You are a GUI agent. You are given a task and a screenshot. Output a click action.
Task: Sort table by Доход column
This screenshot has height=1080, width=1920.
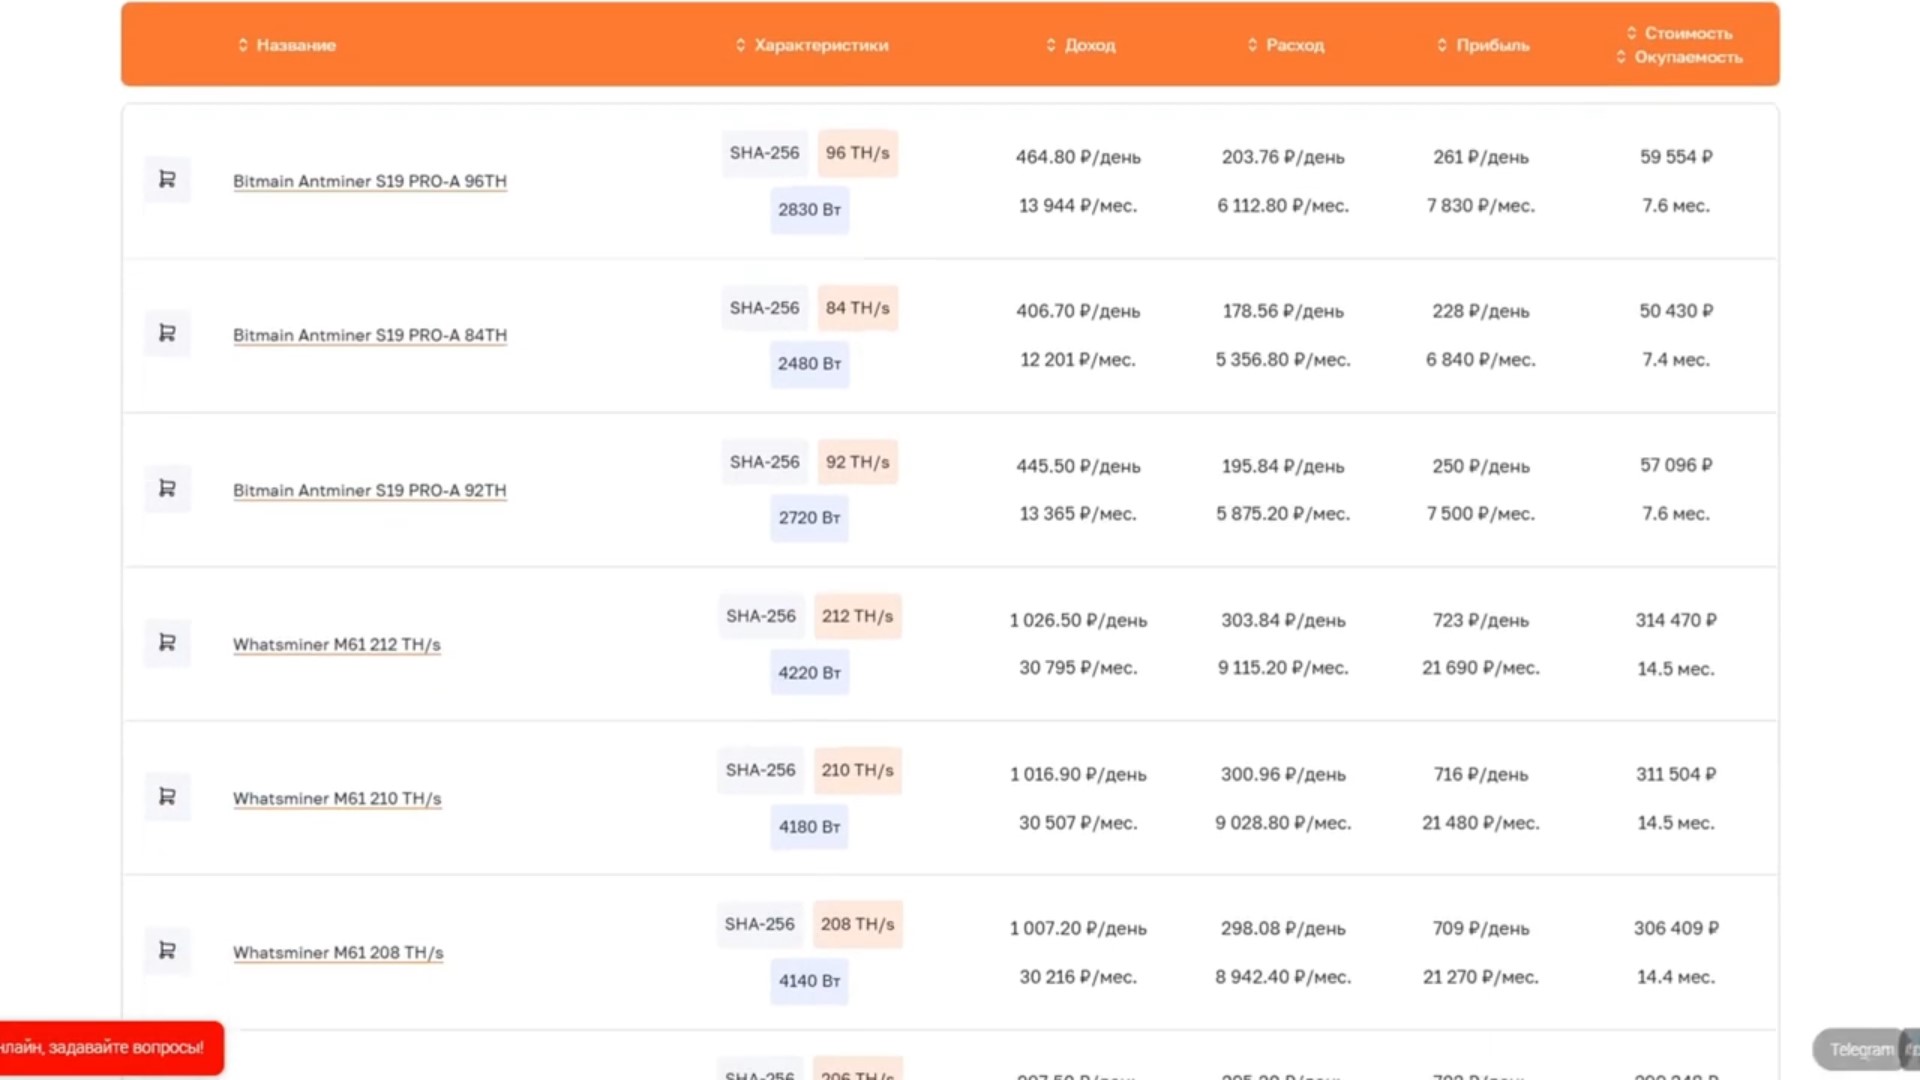coord(1081,45)
